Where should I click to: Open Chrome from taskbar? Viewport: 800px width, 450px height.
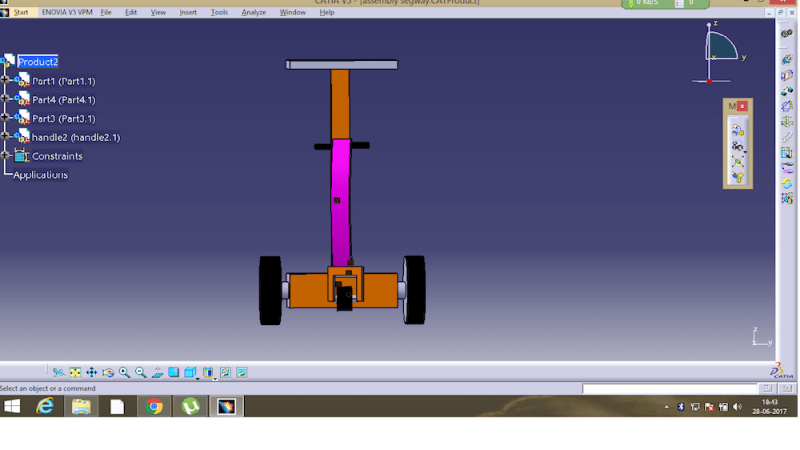(154, 407)
